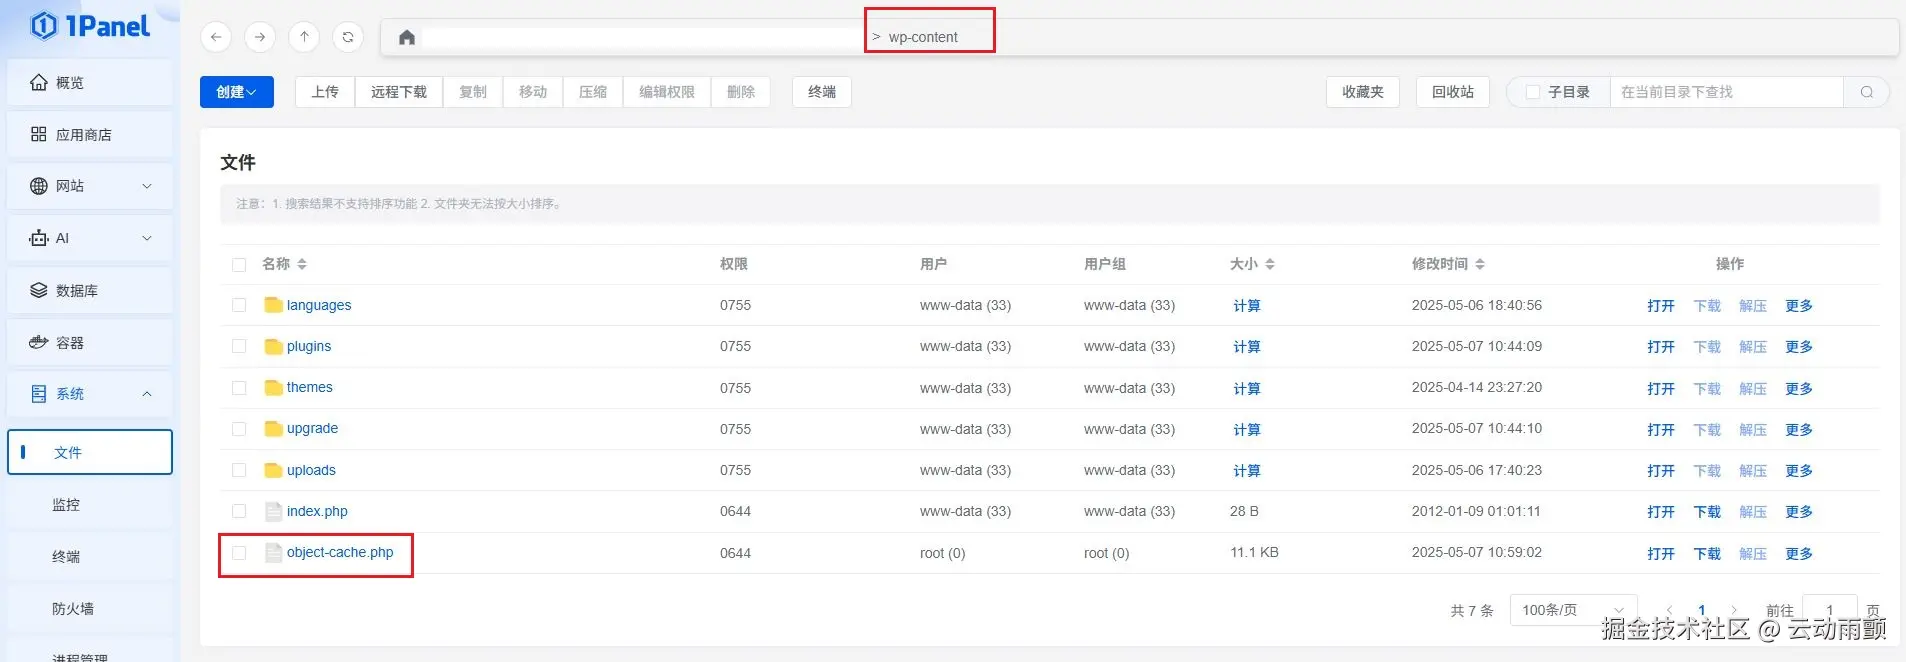Screen dimensions: 1906x662
Task: Check the upgrade row checkbox
Action: point(239,429)
